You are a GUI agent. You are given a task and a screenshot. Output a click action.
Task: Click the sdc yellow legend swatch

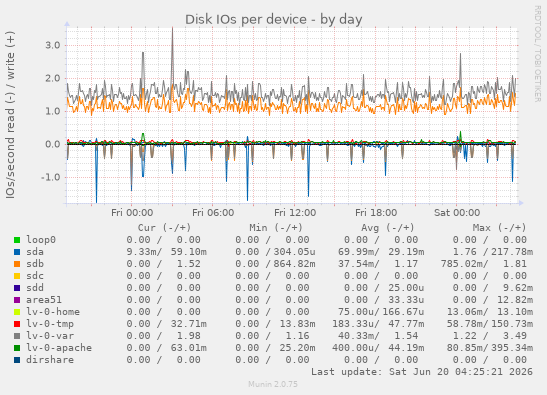[17, 276]
